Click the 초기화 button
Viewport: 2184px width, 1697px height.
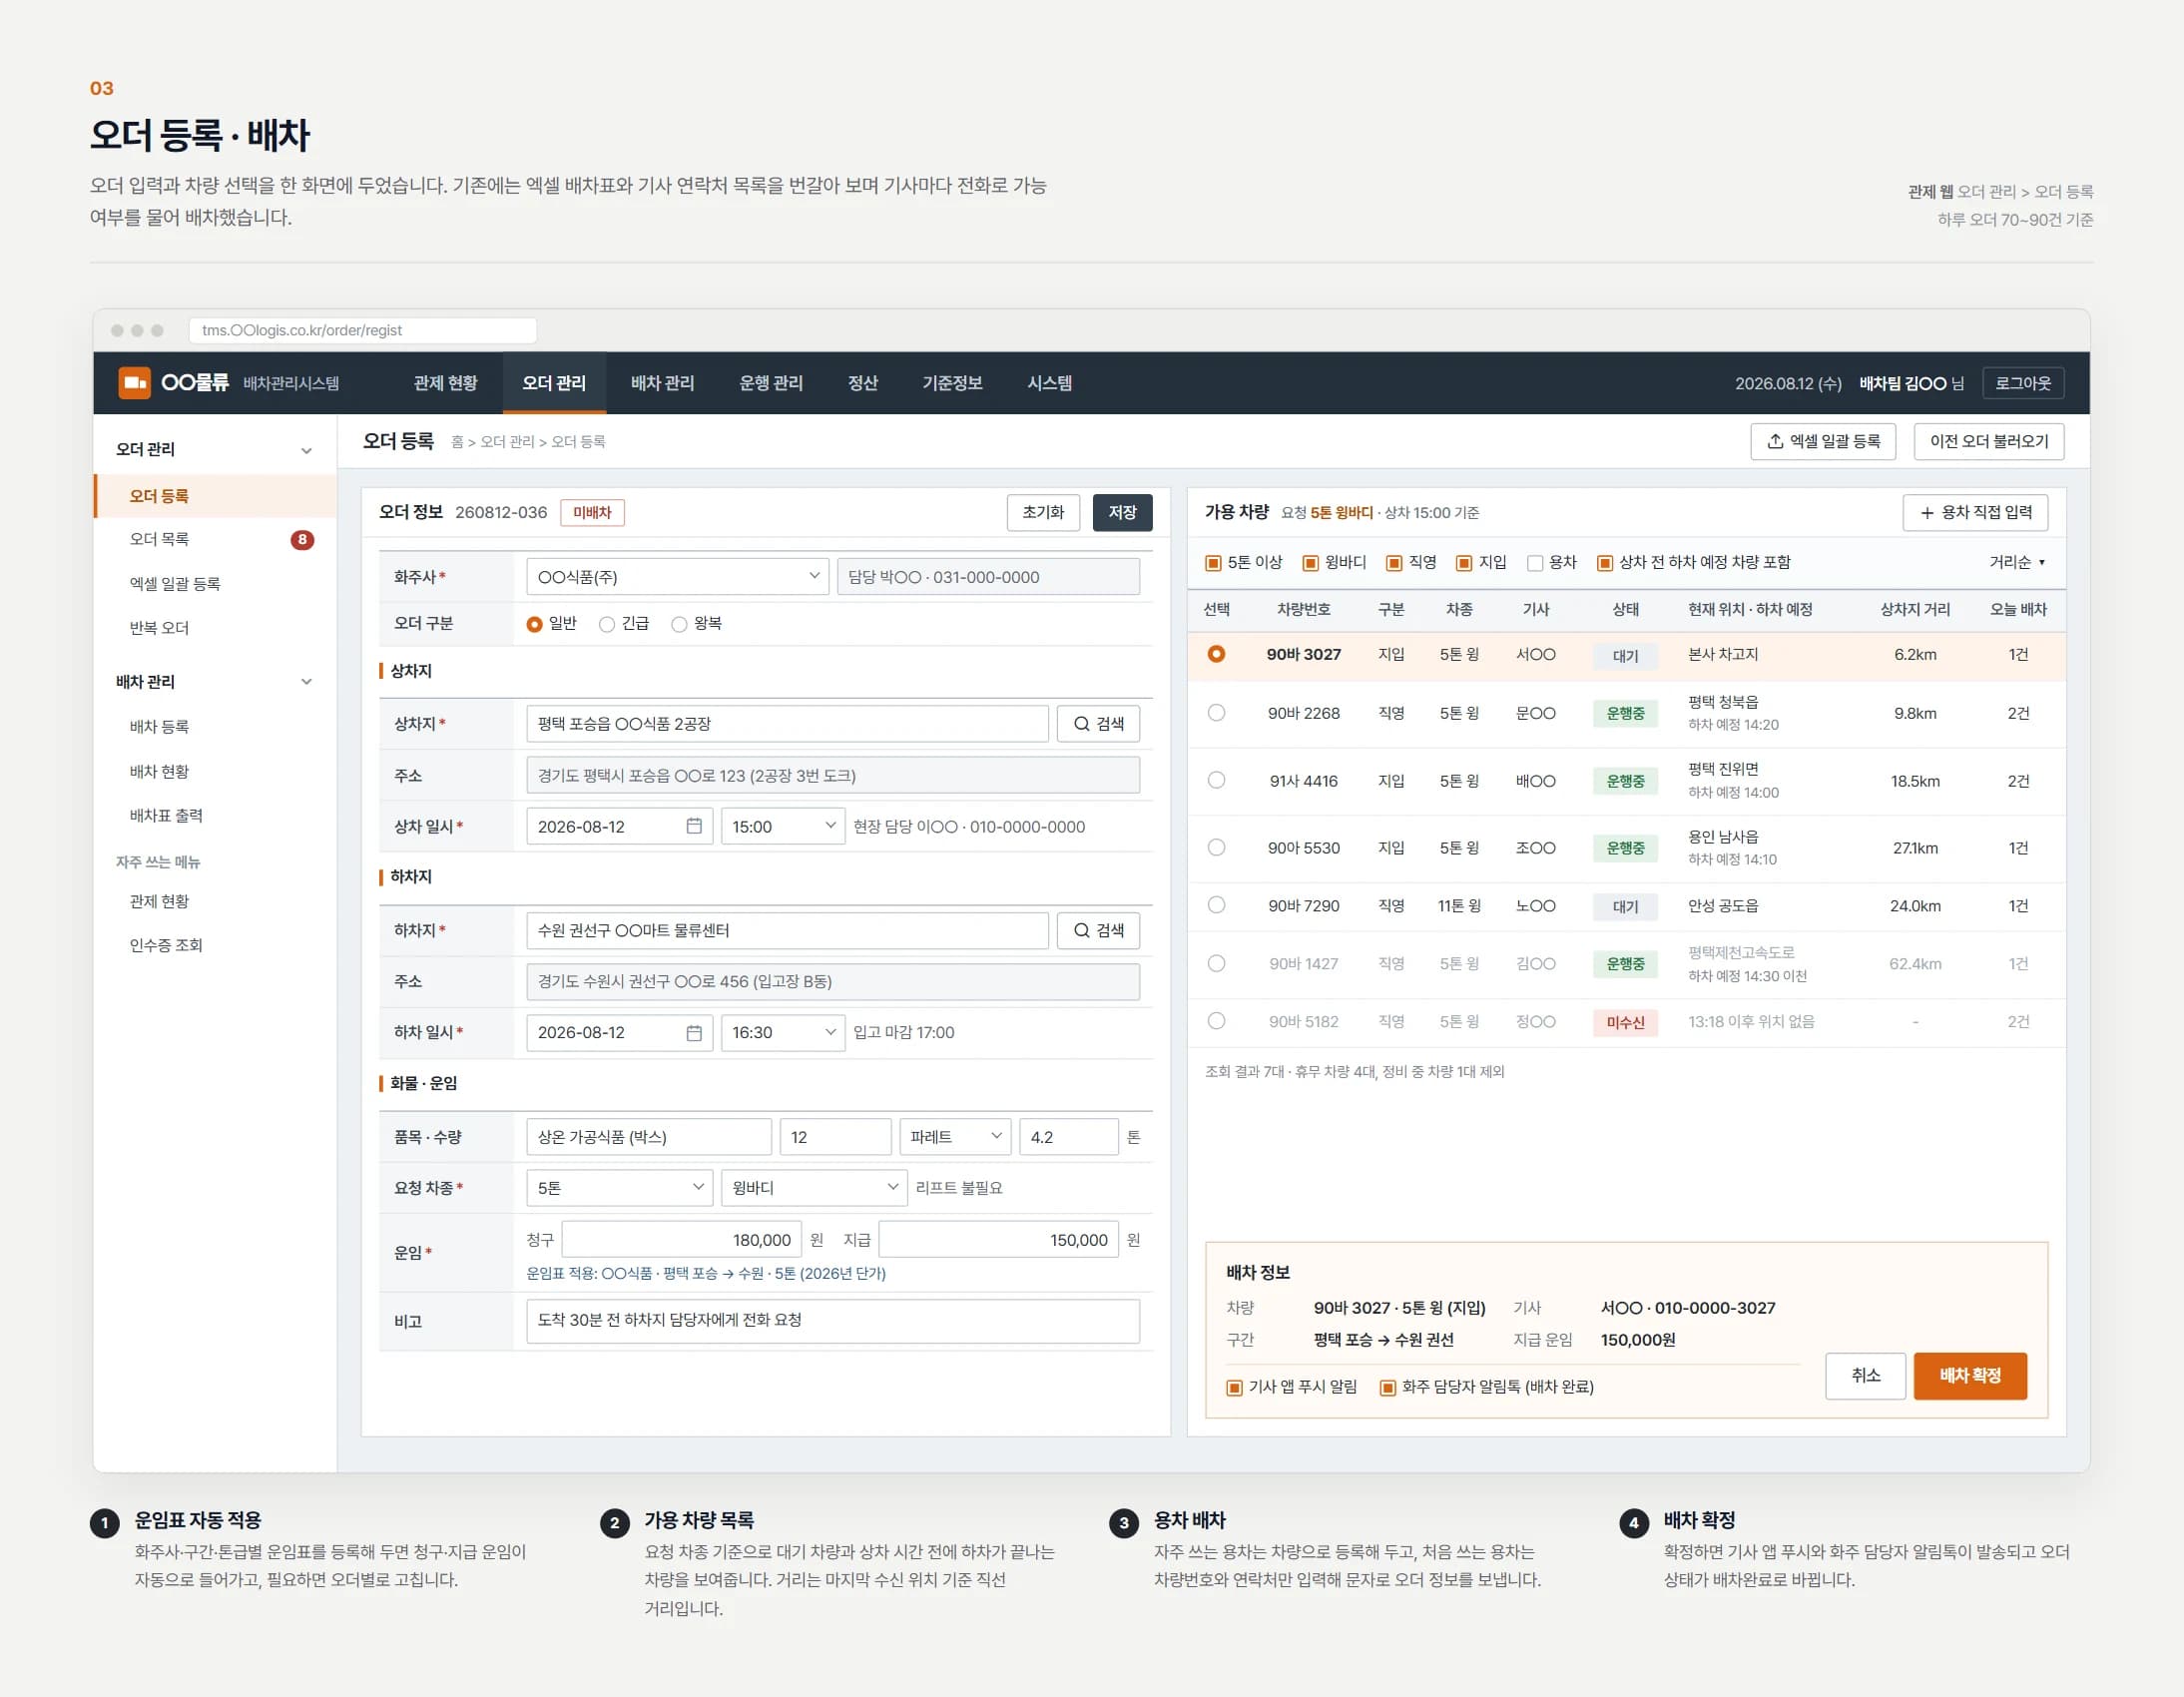tap(1043, 513)
